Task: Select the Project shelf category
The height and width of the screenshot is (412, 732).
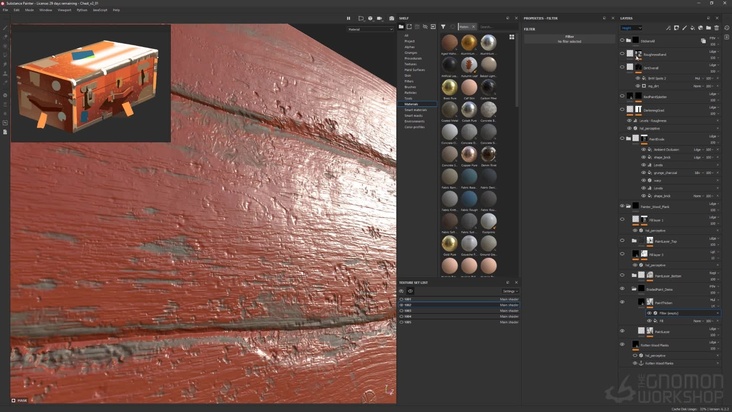Action: (409, 41)
